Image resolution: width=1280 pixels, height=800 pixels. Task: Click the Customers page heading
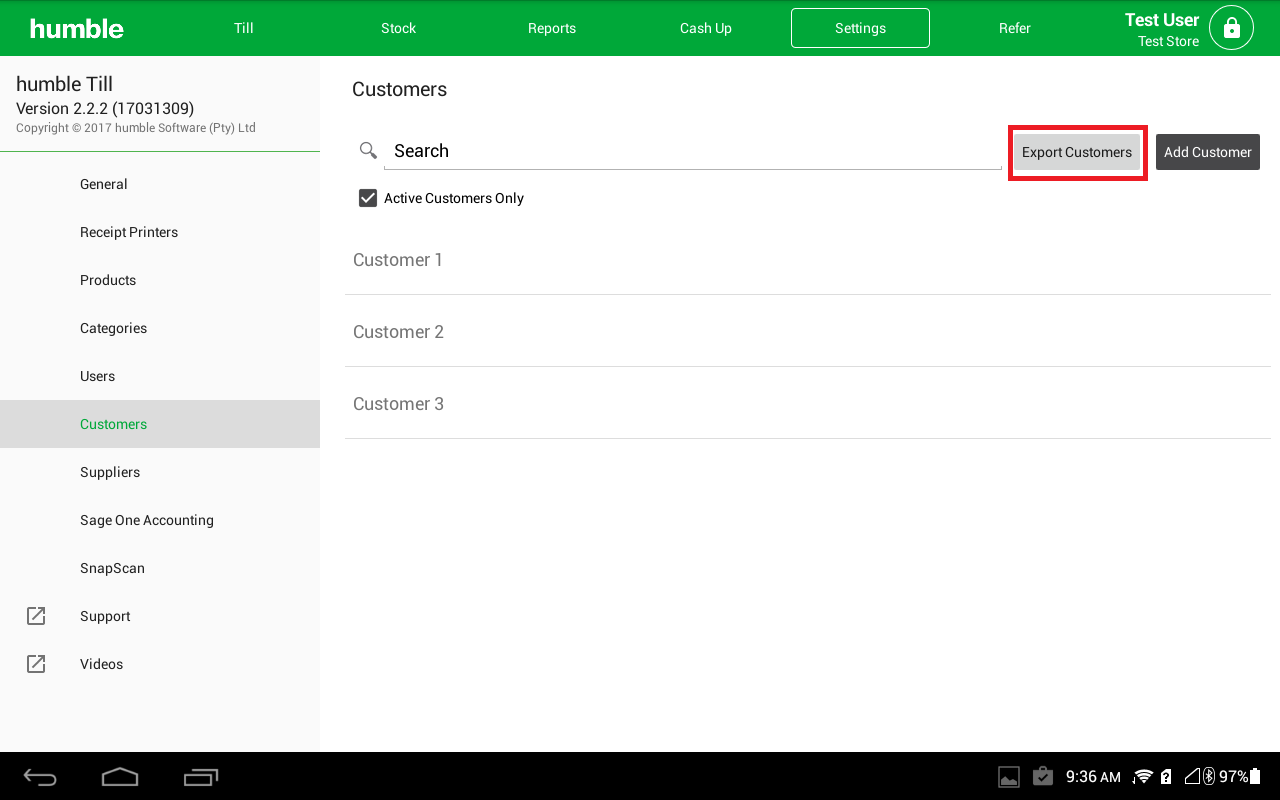point(399,89)
